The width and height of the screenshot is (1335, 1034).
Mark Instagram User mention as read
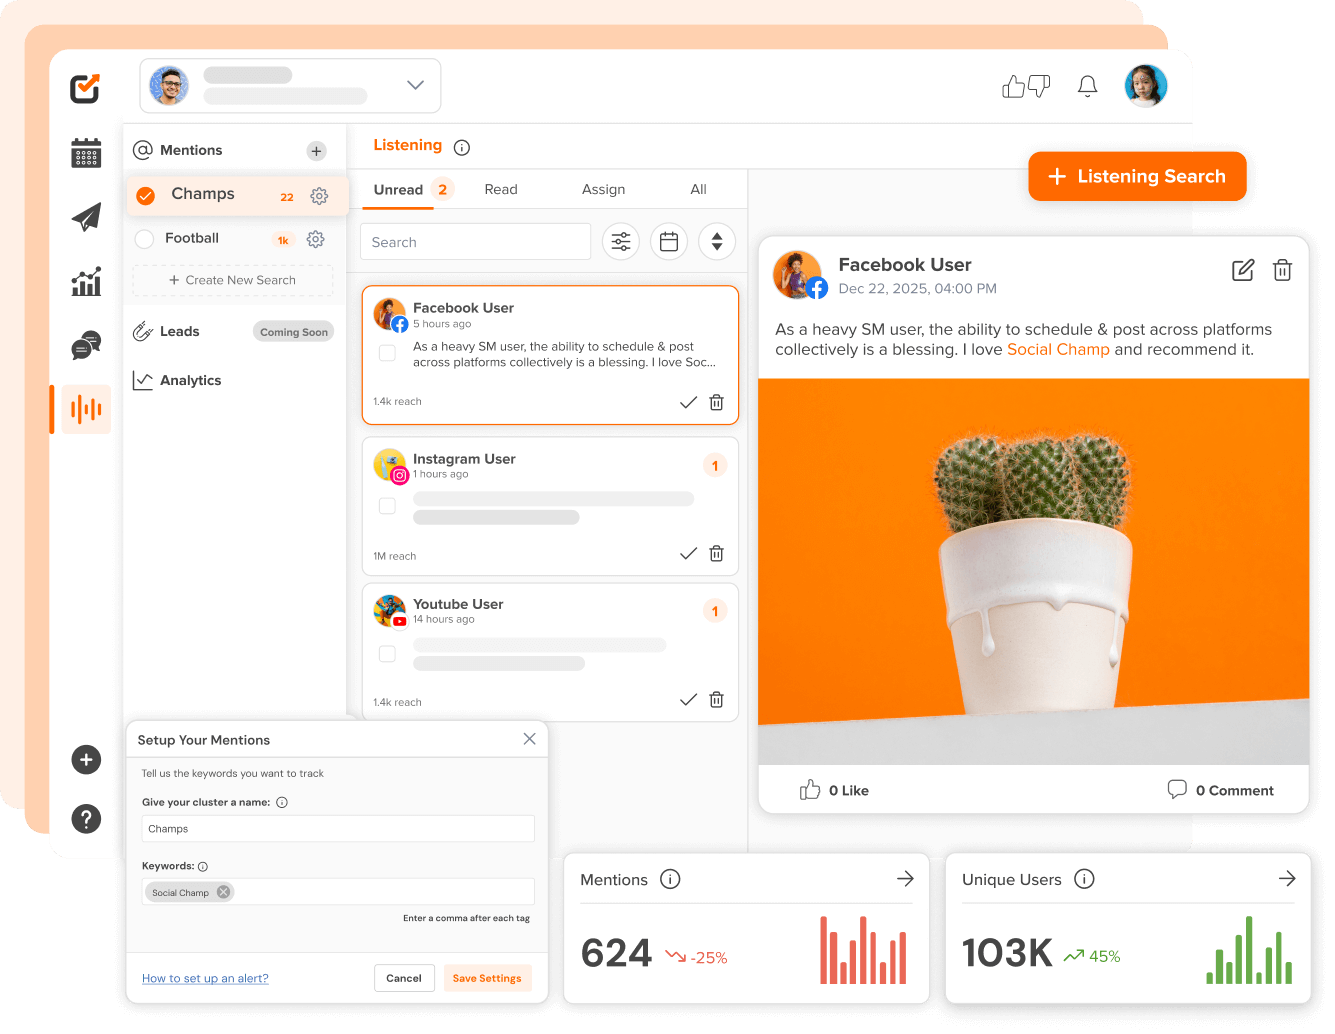688,553
